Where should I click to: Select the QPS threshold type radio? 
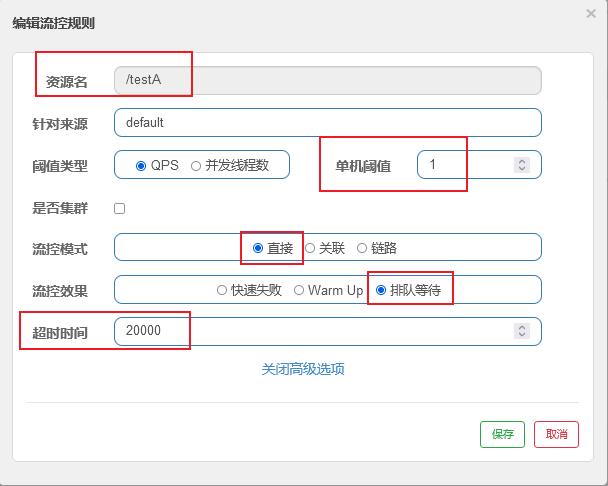pos(141,165)
